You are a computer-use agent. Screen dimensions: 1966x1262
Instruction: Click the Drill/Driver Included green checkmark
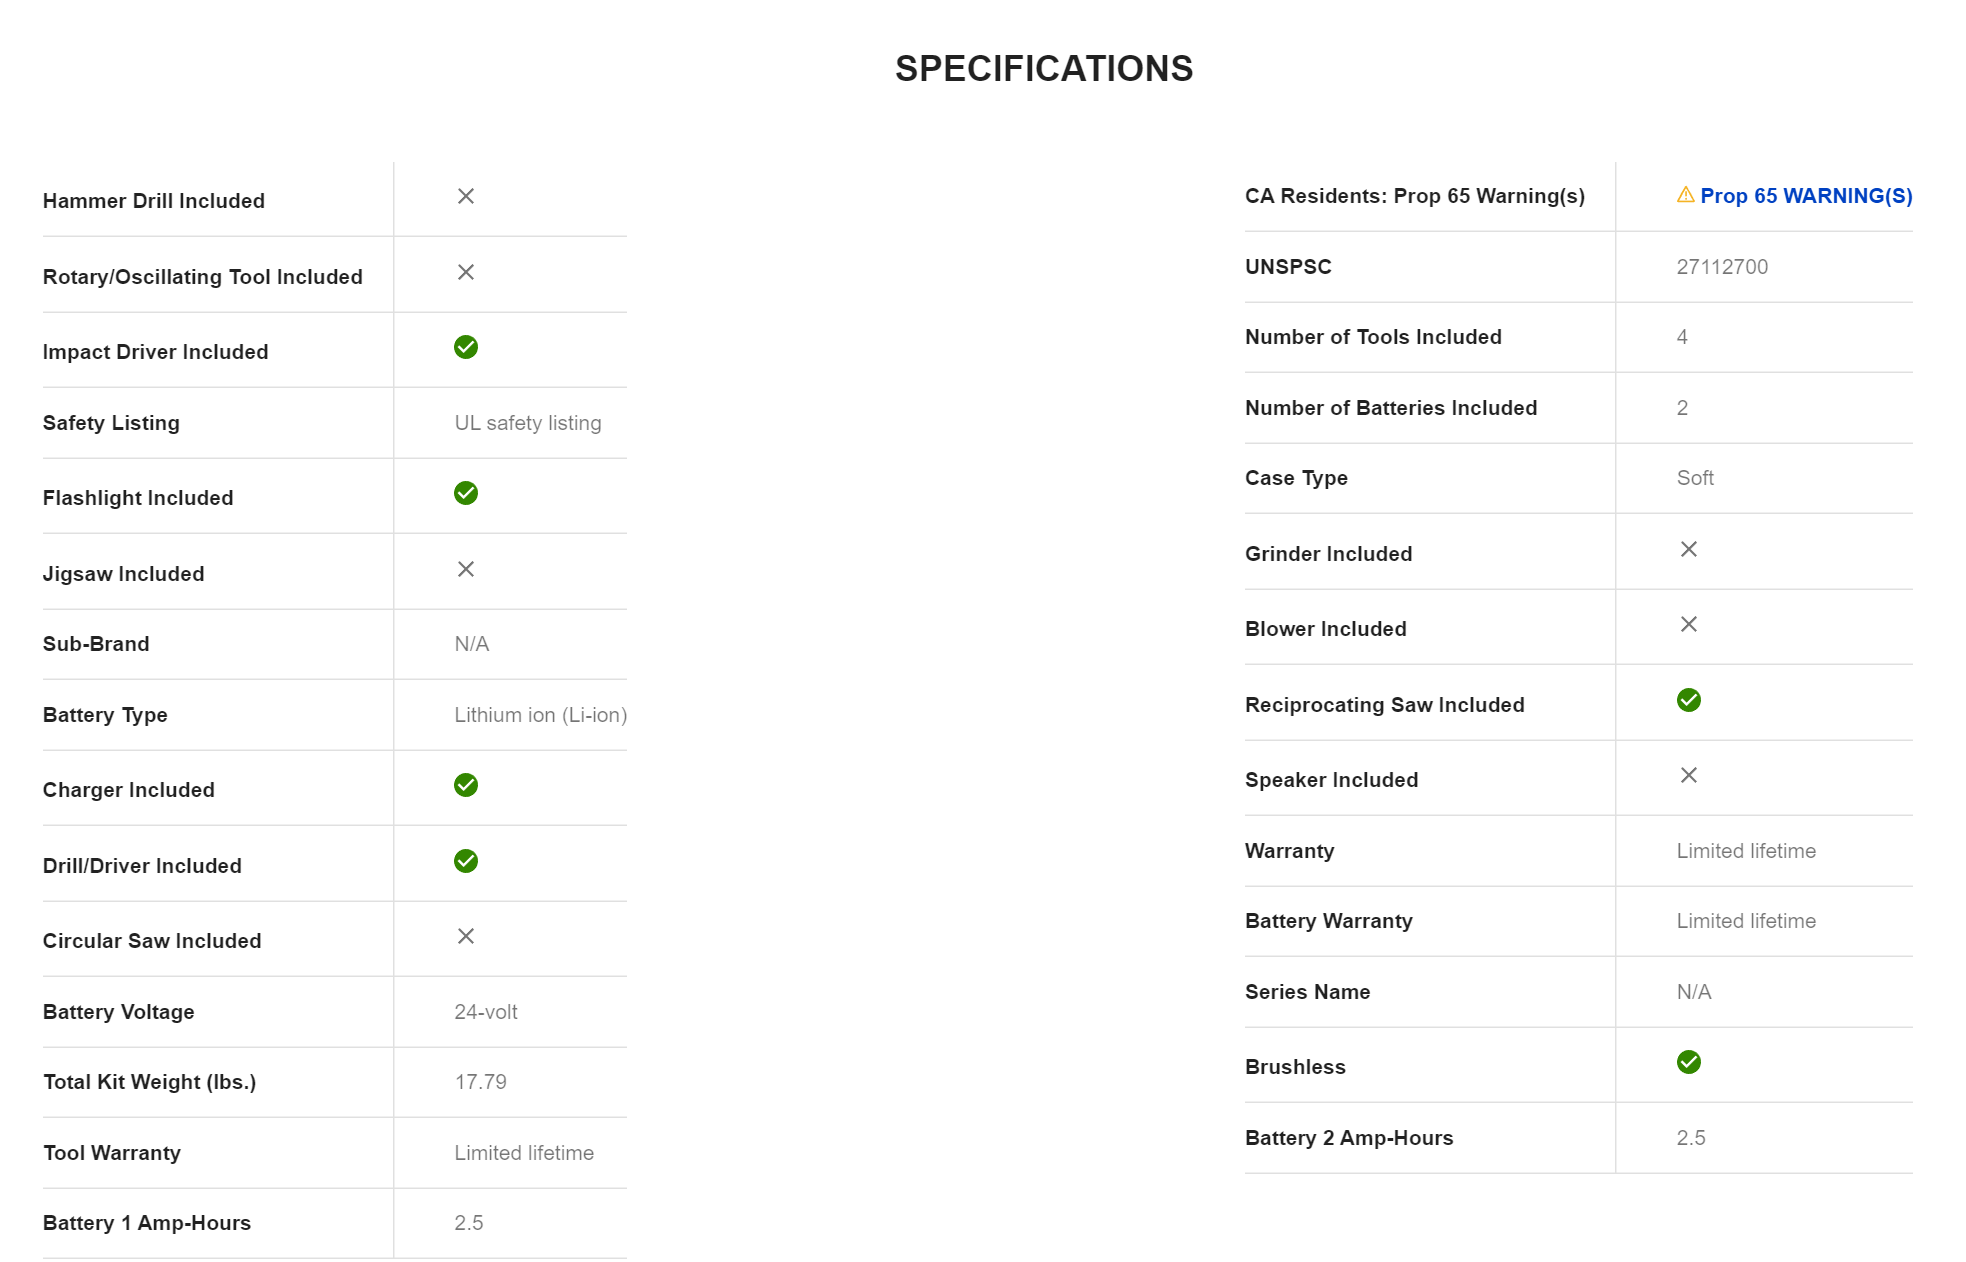pos(466,861)
